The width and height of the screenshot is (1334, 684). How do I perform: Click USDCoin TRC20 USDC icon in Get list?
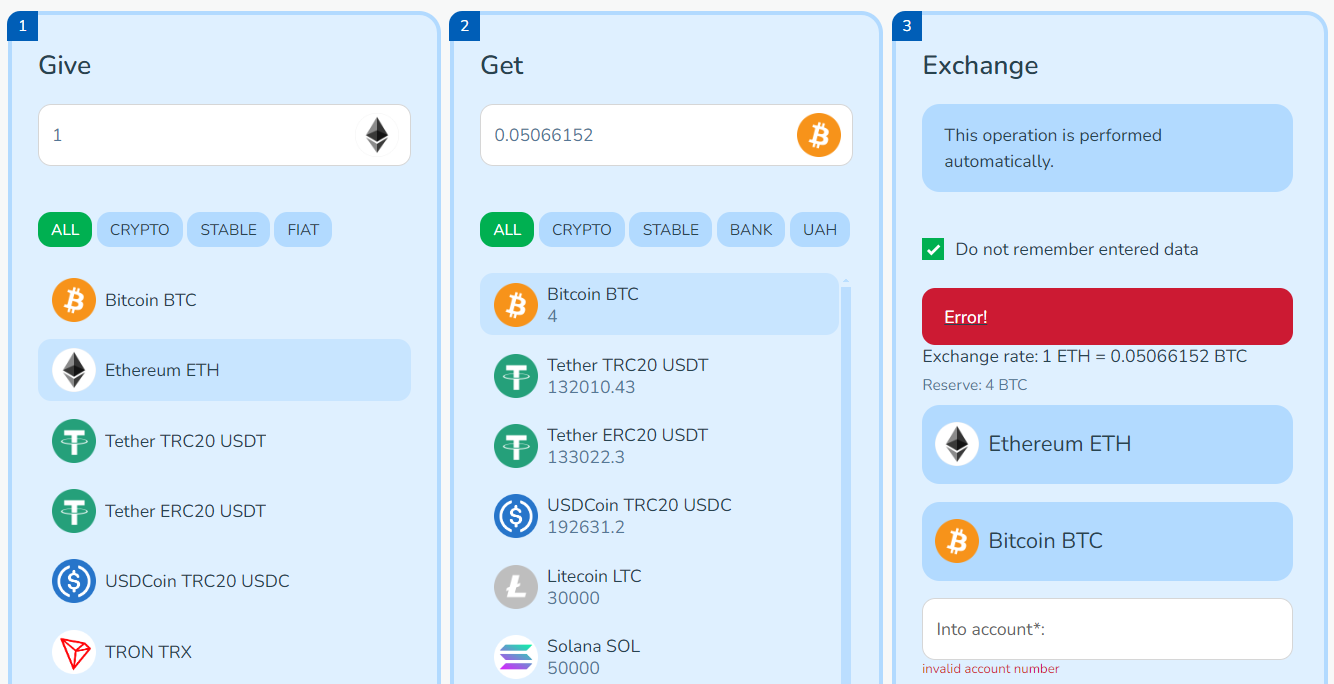point(516,516)
